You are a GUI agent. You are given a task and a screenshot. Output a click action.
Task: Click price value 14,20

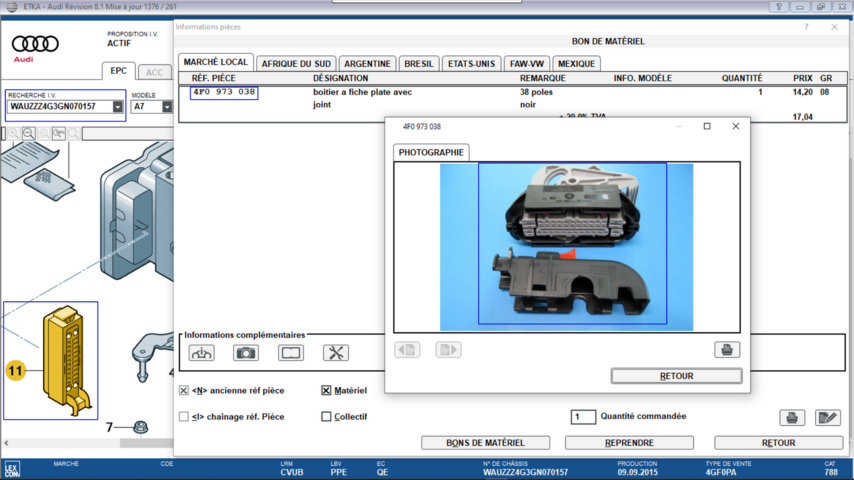click(x=803, y=92)
